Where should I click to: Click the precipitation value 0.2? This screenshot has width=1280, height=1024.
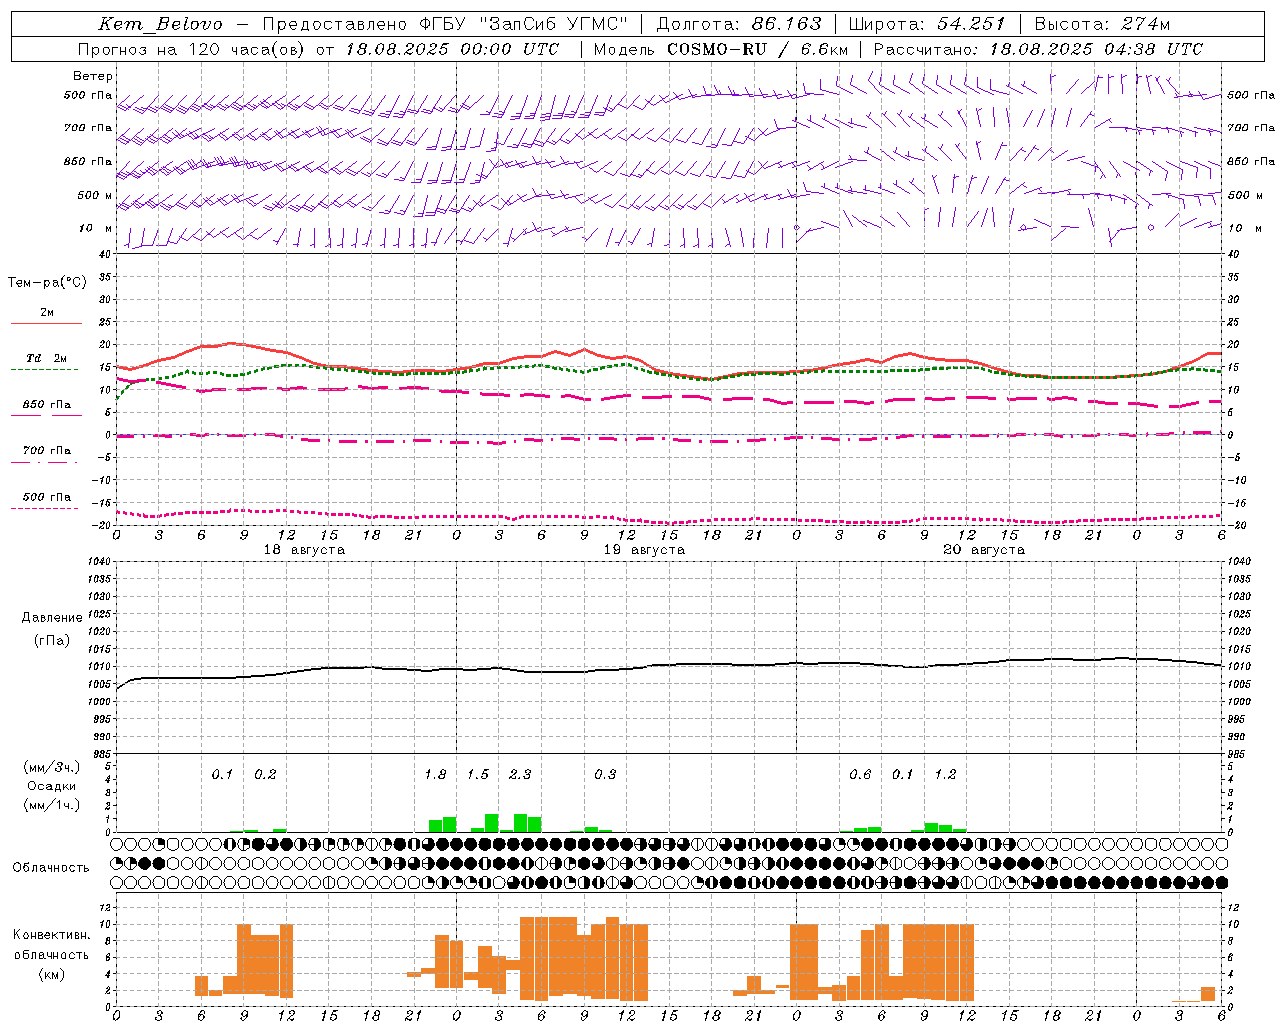point(265,775)
